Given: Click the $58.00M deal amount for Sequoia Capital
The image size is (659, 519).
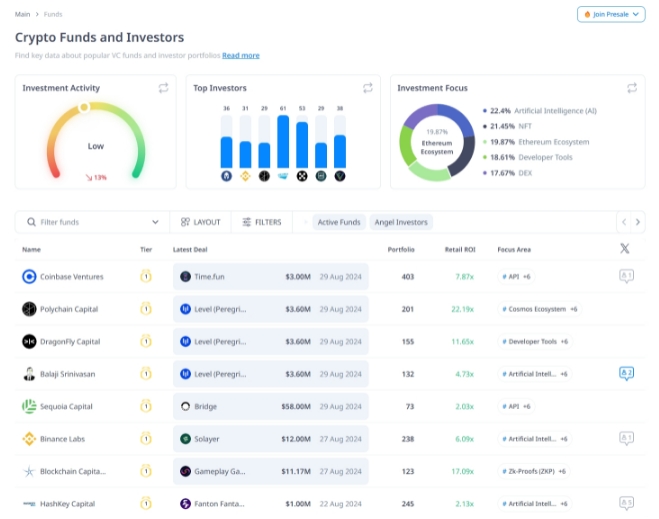Looking at the screenshot, I should 296,406.
